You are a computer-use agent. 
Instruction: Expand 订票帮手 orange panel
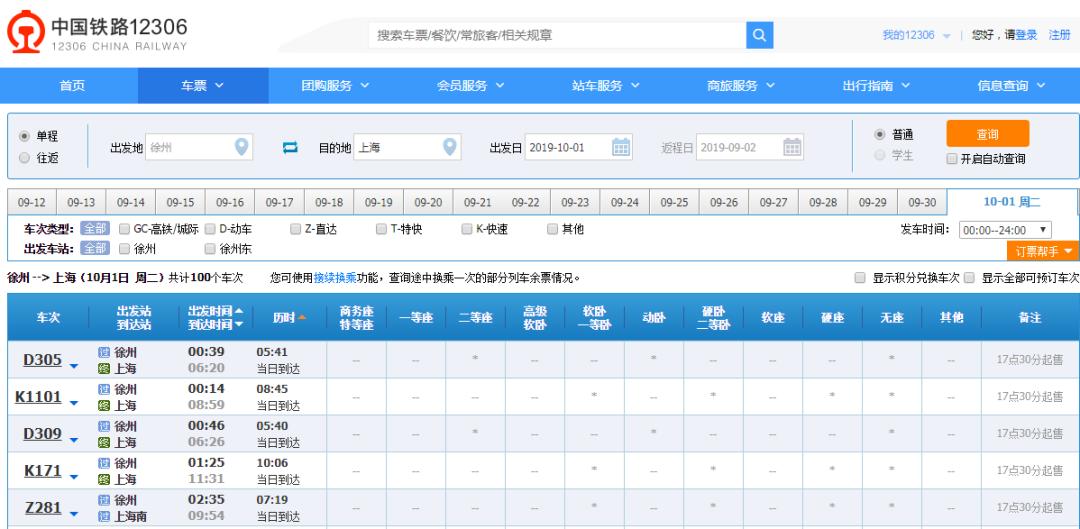(1043, 251)
